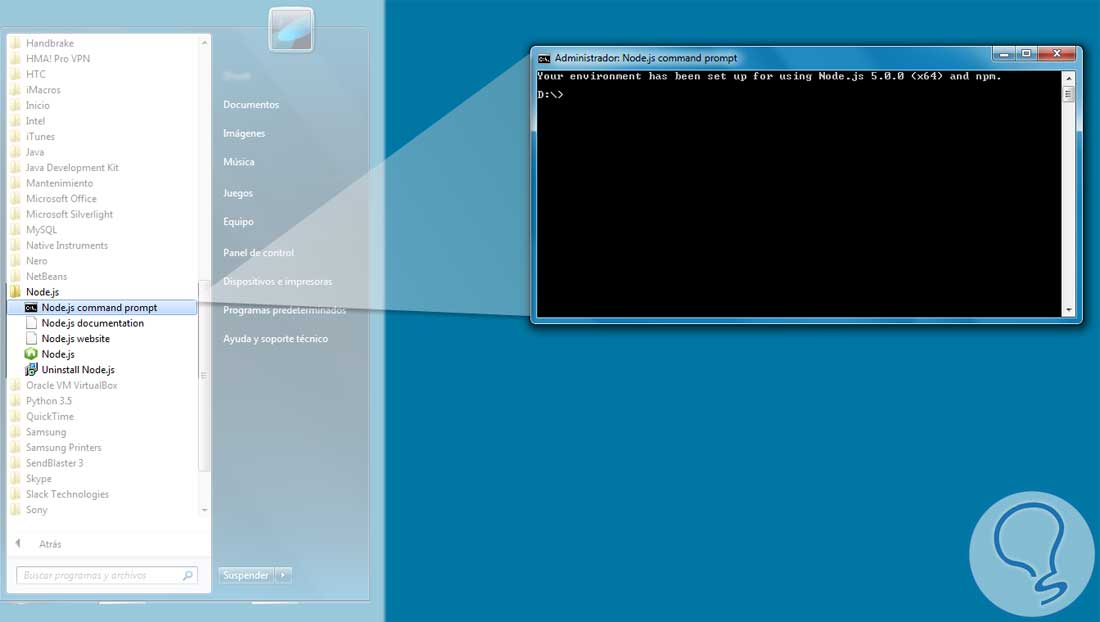Close the Node.js command prompt window
The width and height of the screenshot is (1100, 622).
(1057, 54)
